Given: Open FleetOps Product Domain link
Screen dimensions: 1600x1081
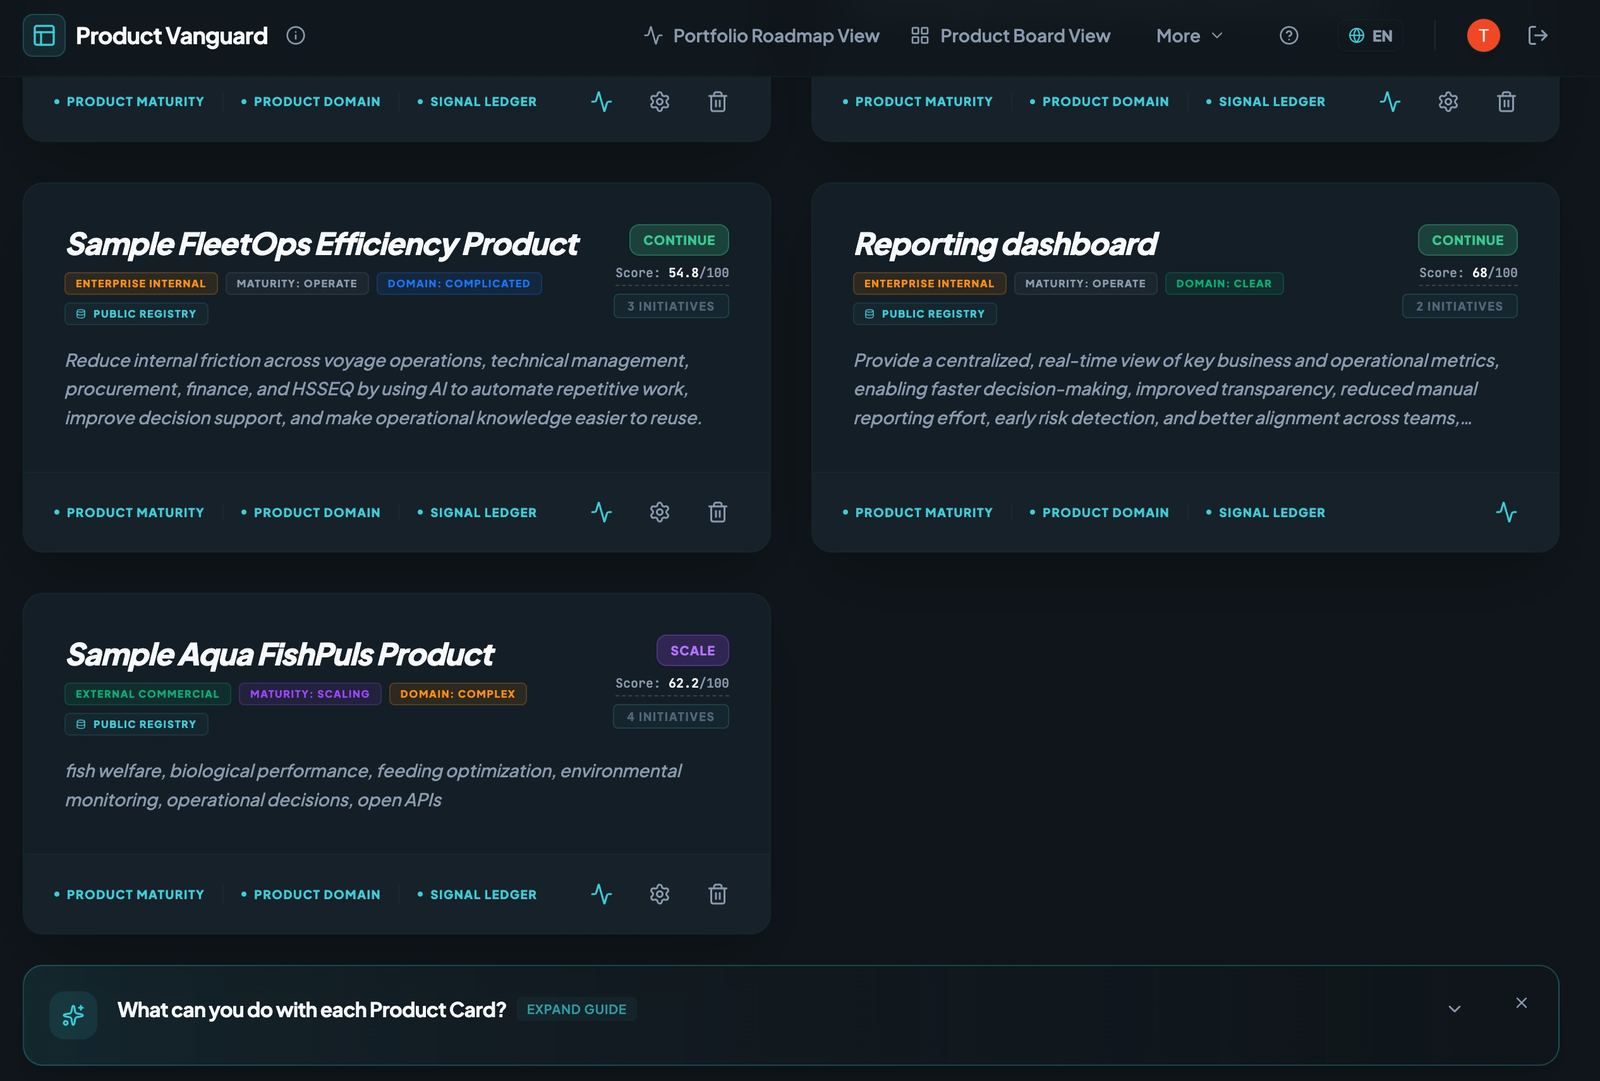Looking at the screenshot, I should 311,513.
